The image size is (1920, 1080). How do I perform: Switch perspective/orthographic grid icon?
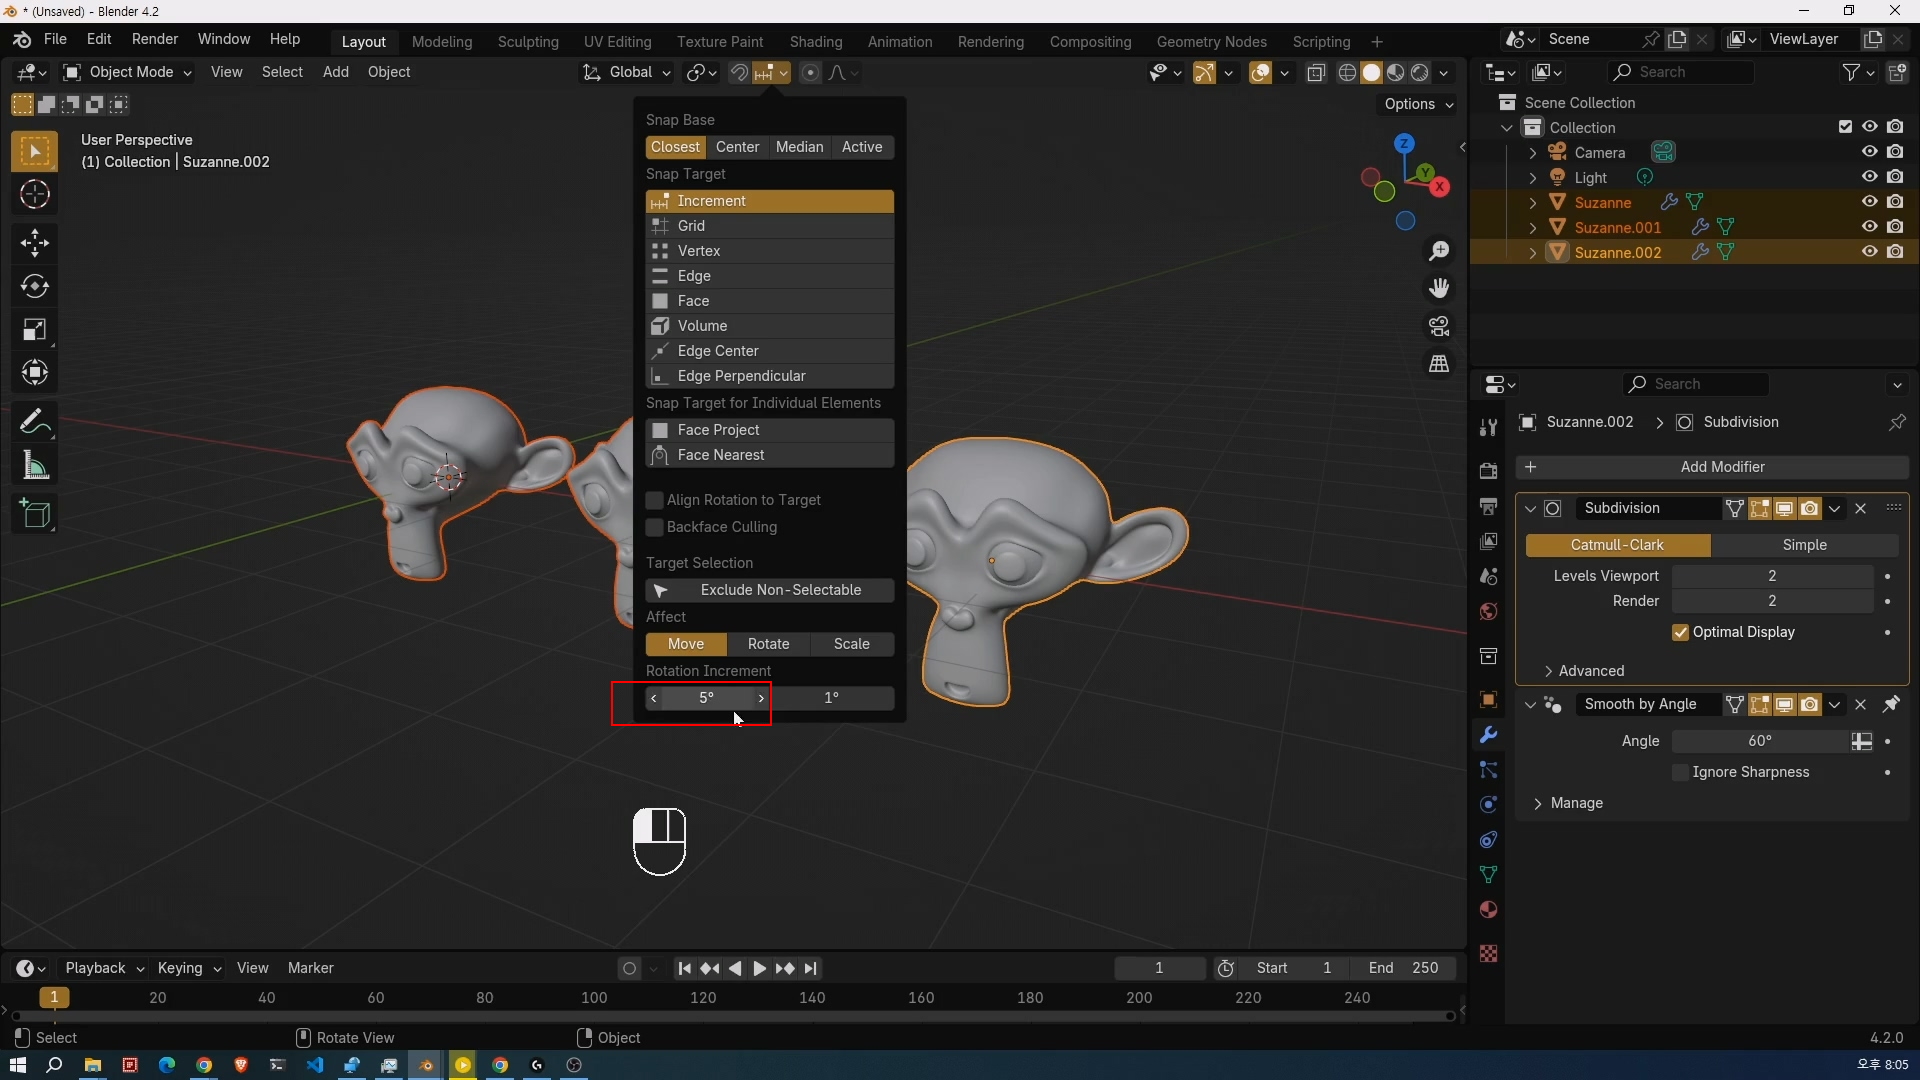coord(1439,364)
